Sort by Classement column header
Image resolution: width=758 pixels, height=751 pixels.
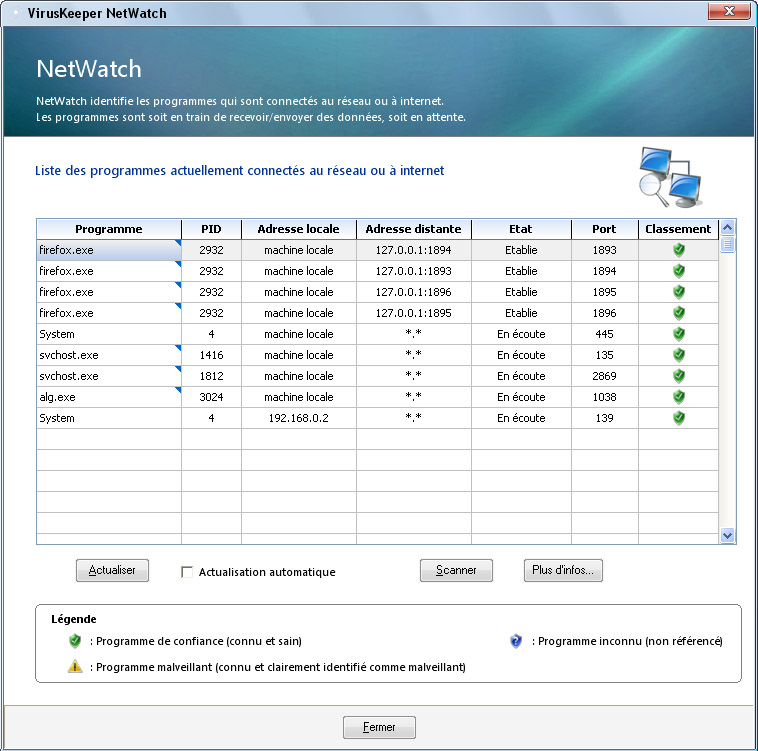pos(678,229)
